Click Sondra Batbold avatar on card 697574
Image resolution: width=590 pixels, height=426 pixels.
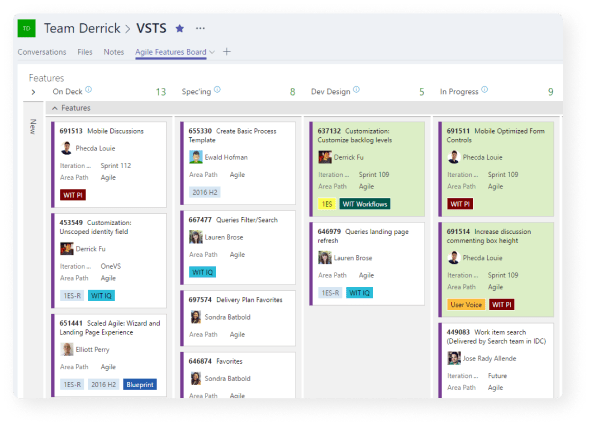[x=196, y=317]
